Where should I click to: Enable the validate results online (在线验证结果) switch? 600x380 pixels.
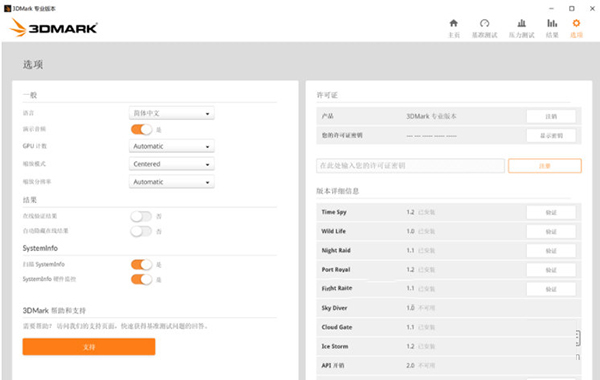pyautogui.click(x=141, y=217)
